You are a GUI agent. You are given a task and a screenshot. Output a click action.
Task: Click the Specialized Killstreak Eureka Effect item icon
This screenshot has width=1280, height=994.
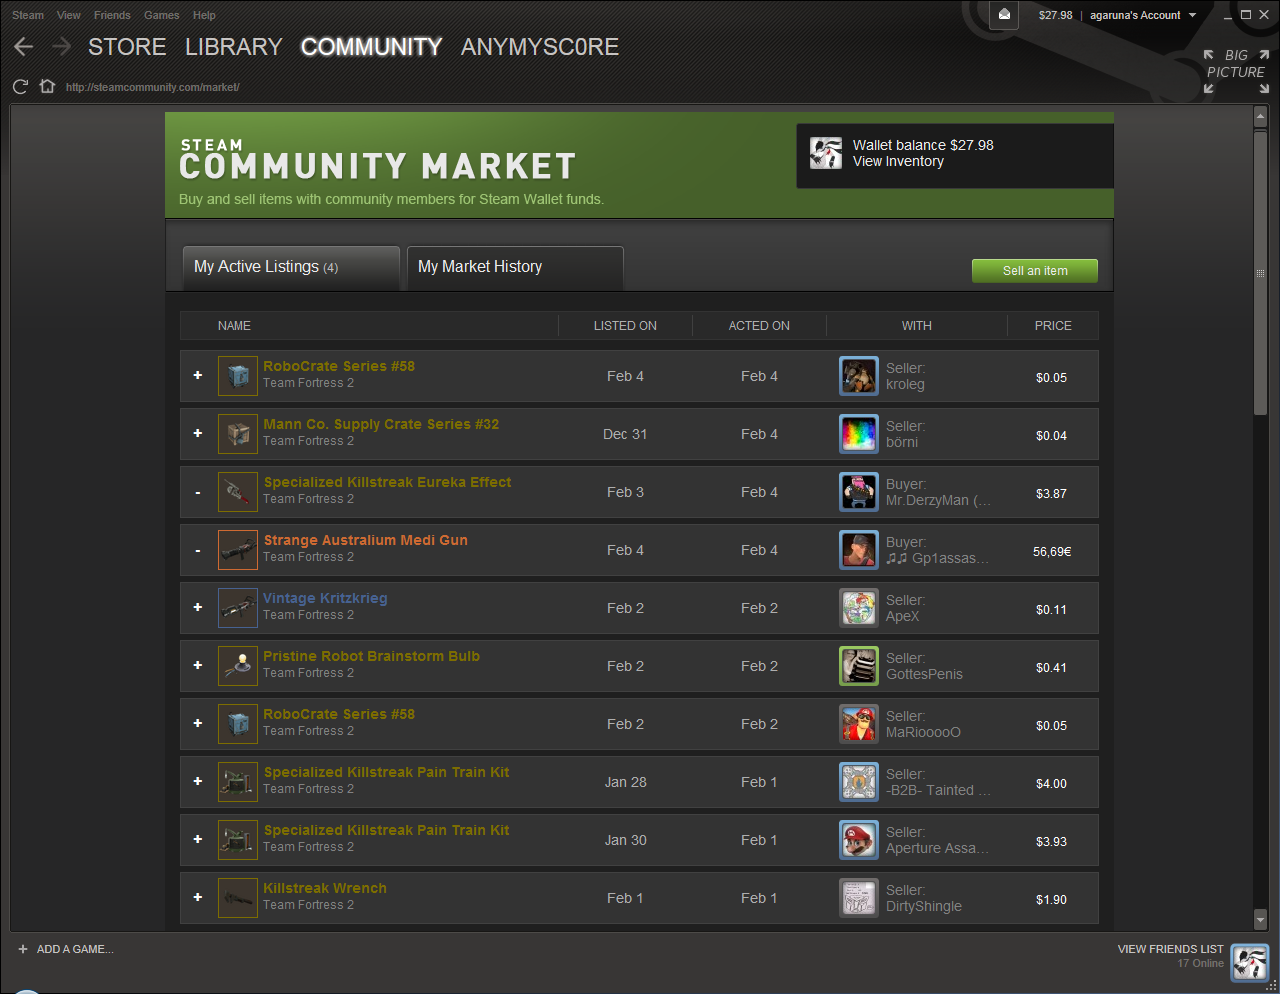tap(238, 492)
